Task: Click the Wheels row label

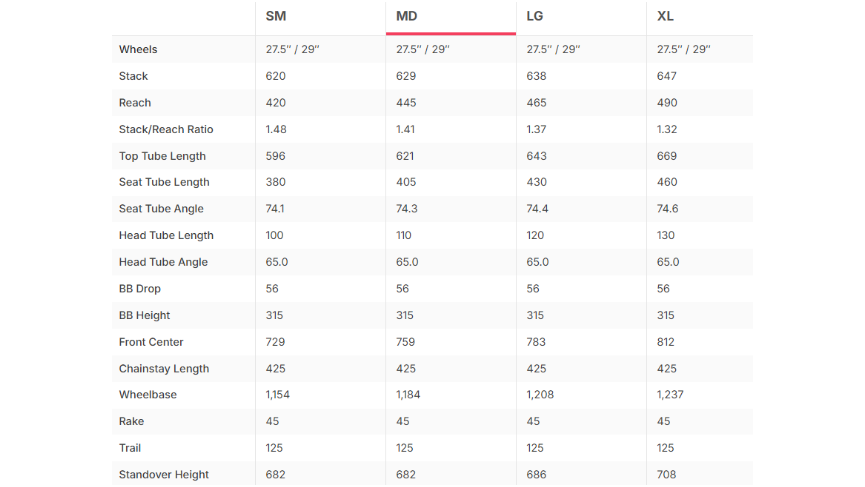Action: [x=138, y=49]
